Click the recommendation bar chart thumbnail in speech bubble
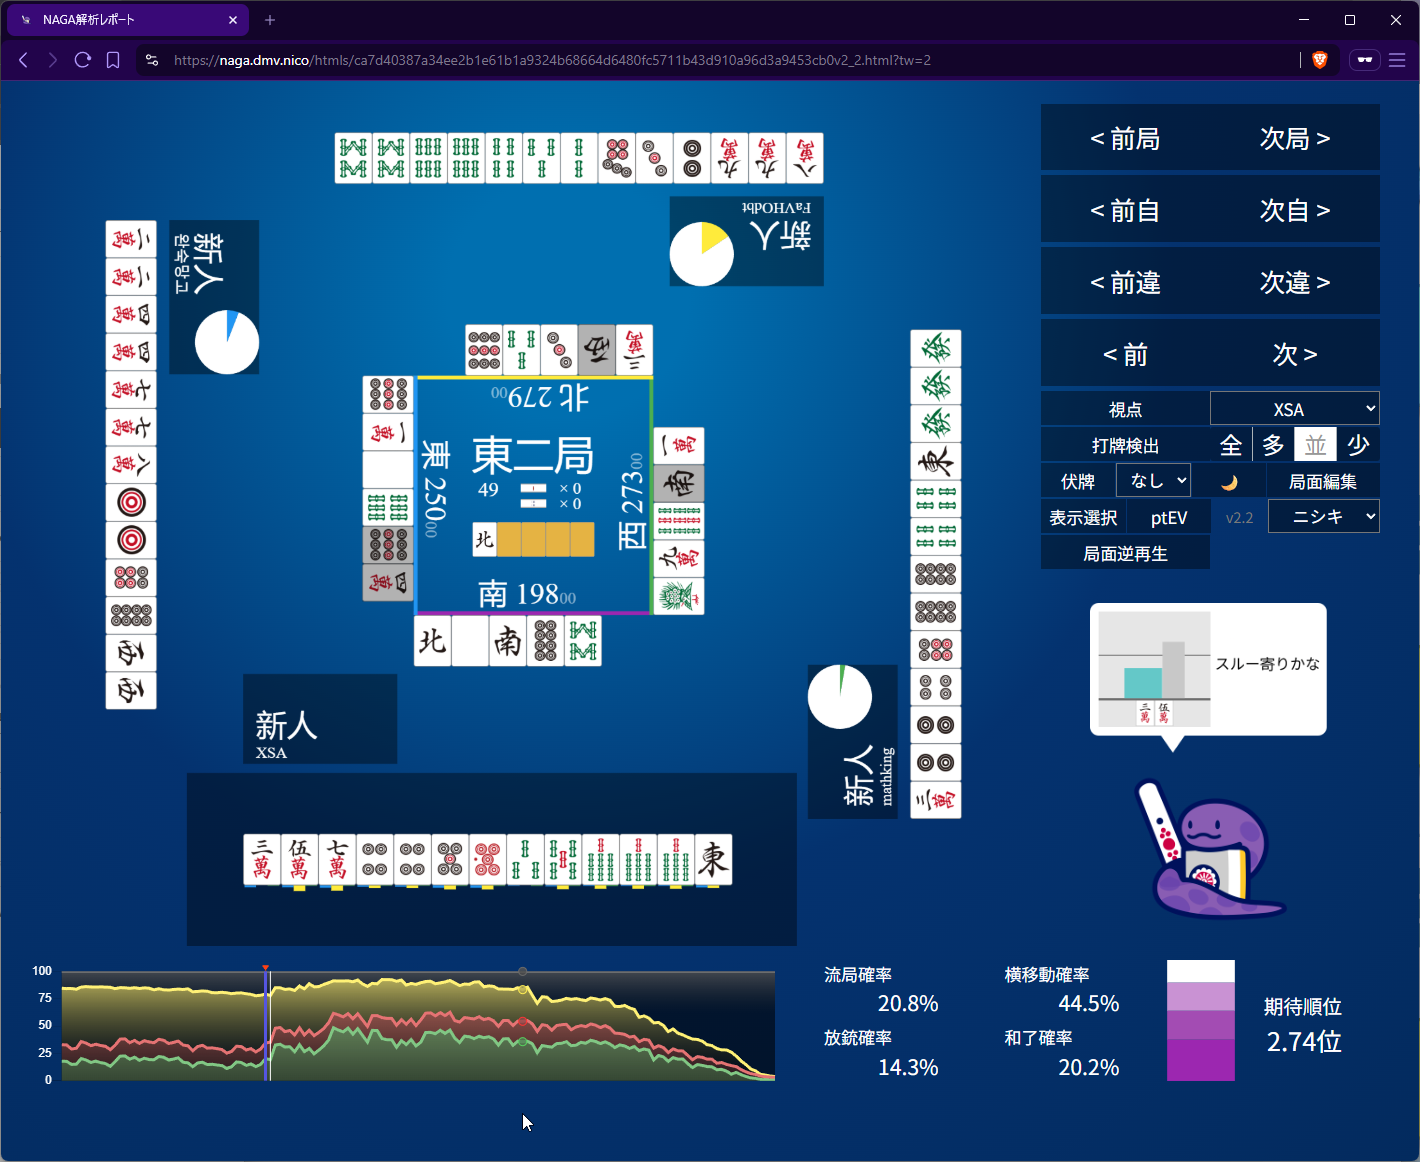The width and height of the screenshot is (1420, 1162). [x=1154, y=669]
